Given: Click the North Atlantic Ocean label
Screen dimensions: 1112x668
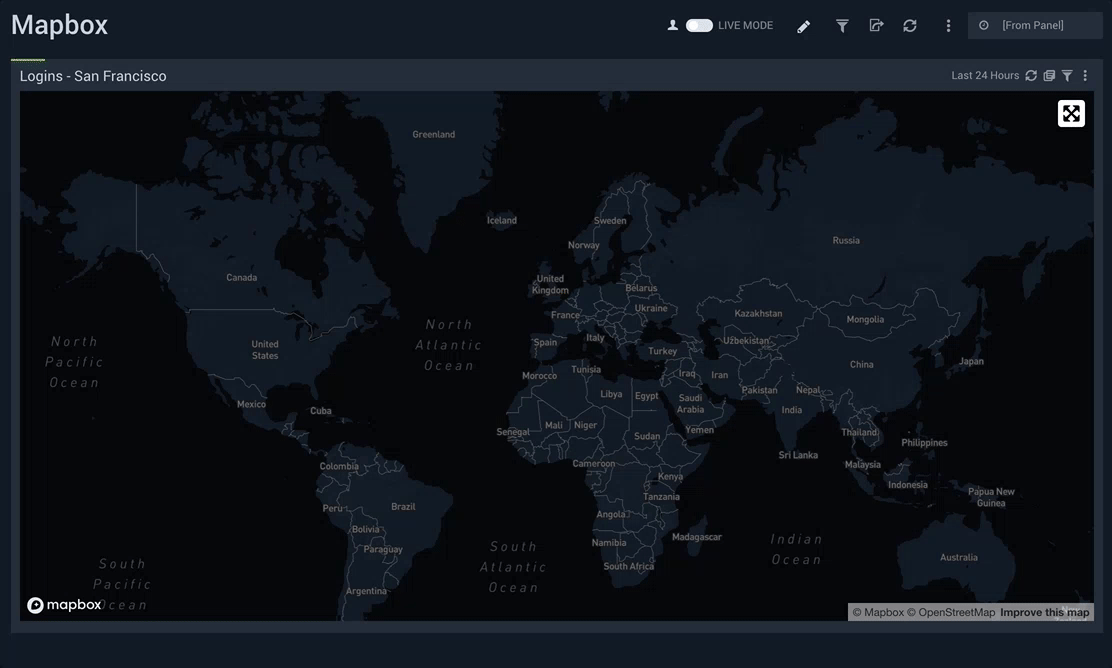Looking at the screenshot, I should [x=448, y=345].
